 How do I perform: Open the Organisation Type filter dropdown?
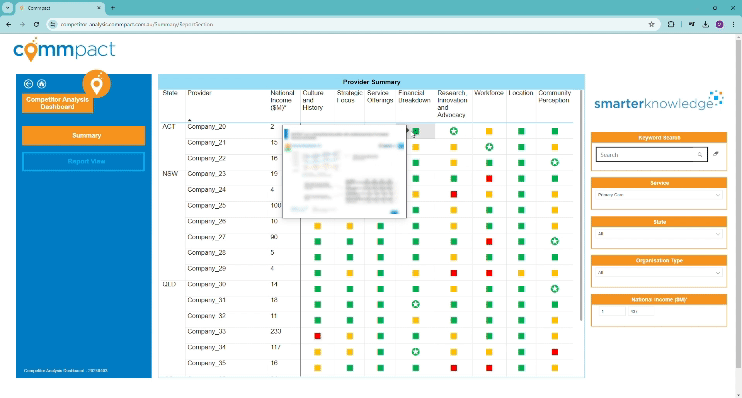(x=658, y=273)
